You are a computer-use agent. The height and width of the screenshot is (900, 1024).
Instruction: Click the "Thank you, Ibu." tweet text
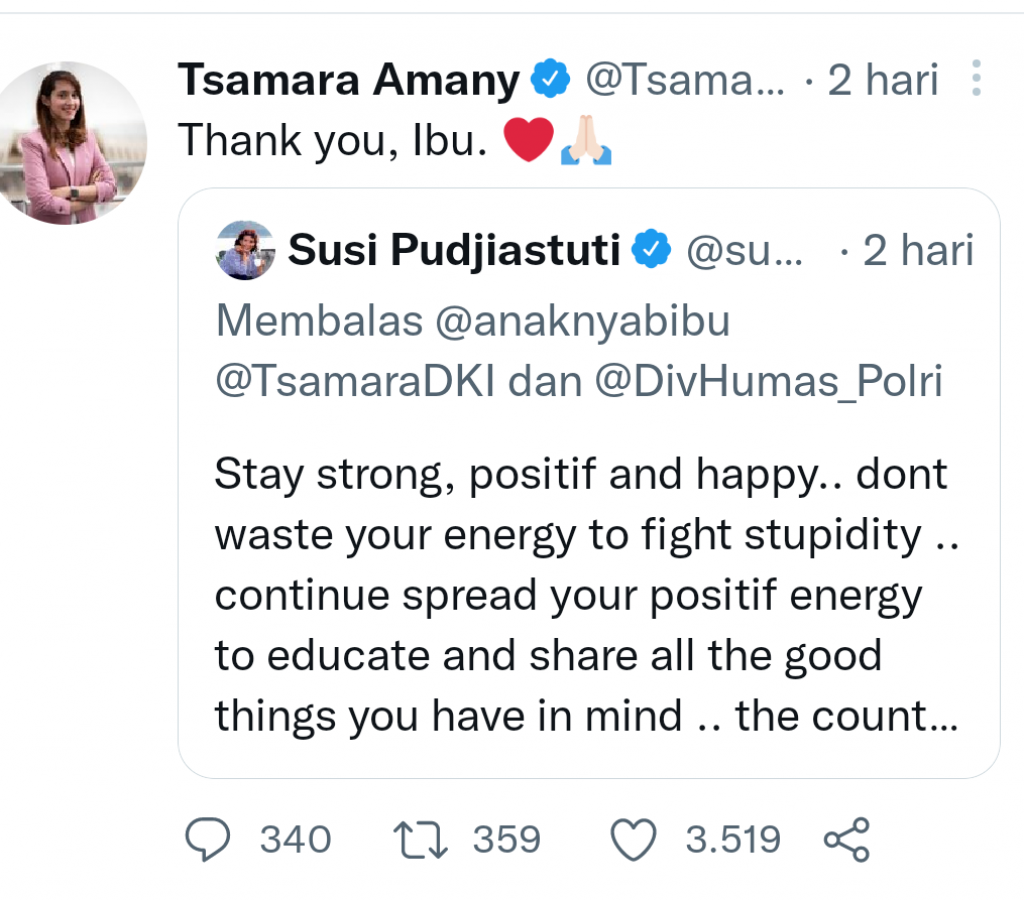pos(332,143)
